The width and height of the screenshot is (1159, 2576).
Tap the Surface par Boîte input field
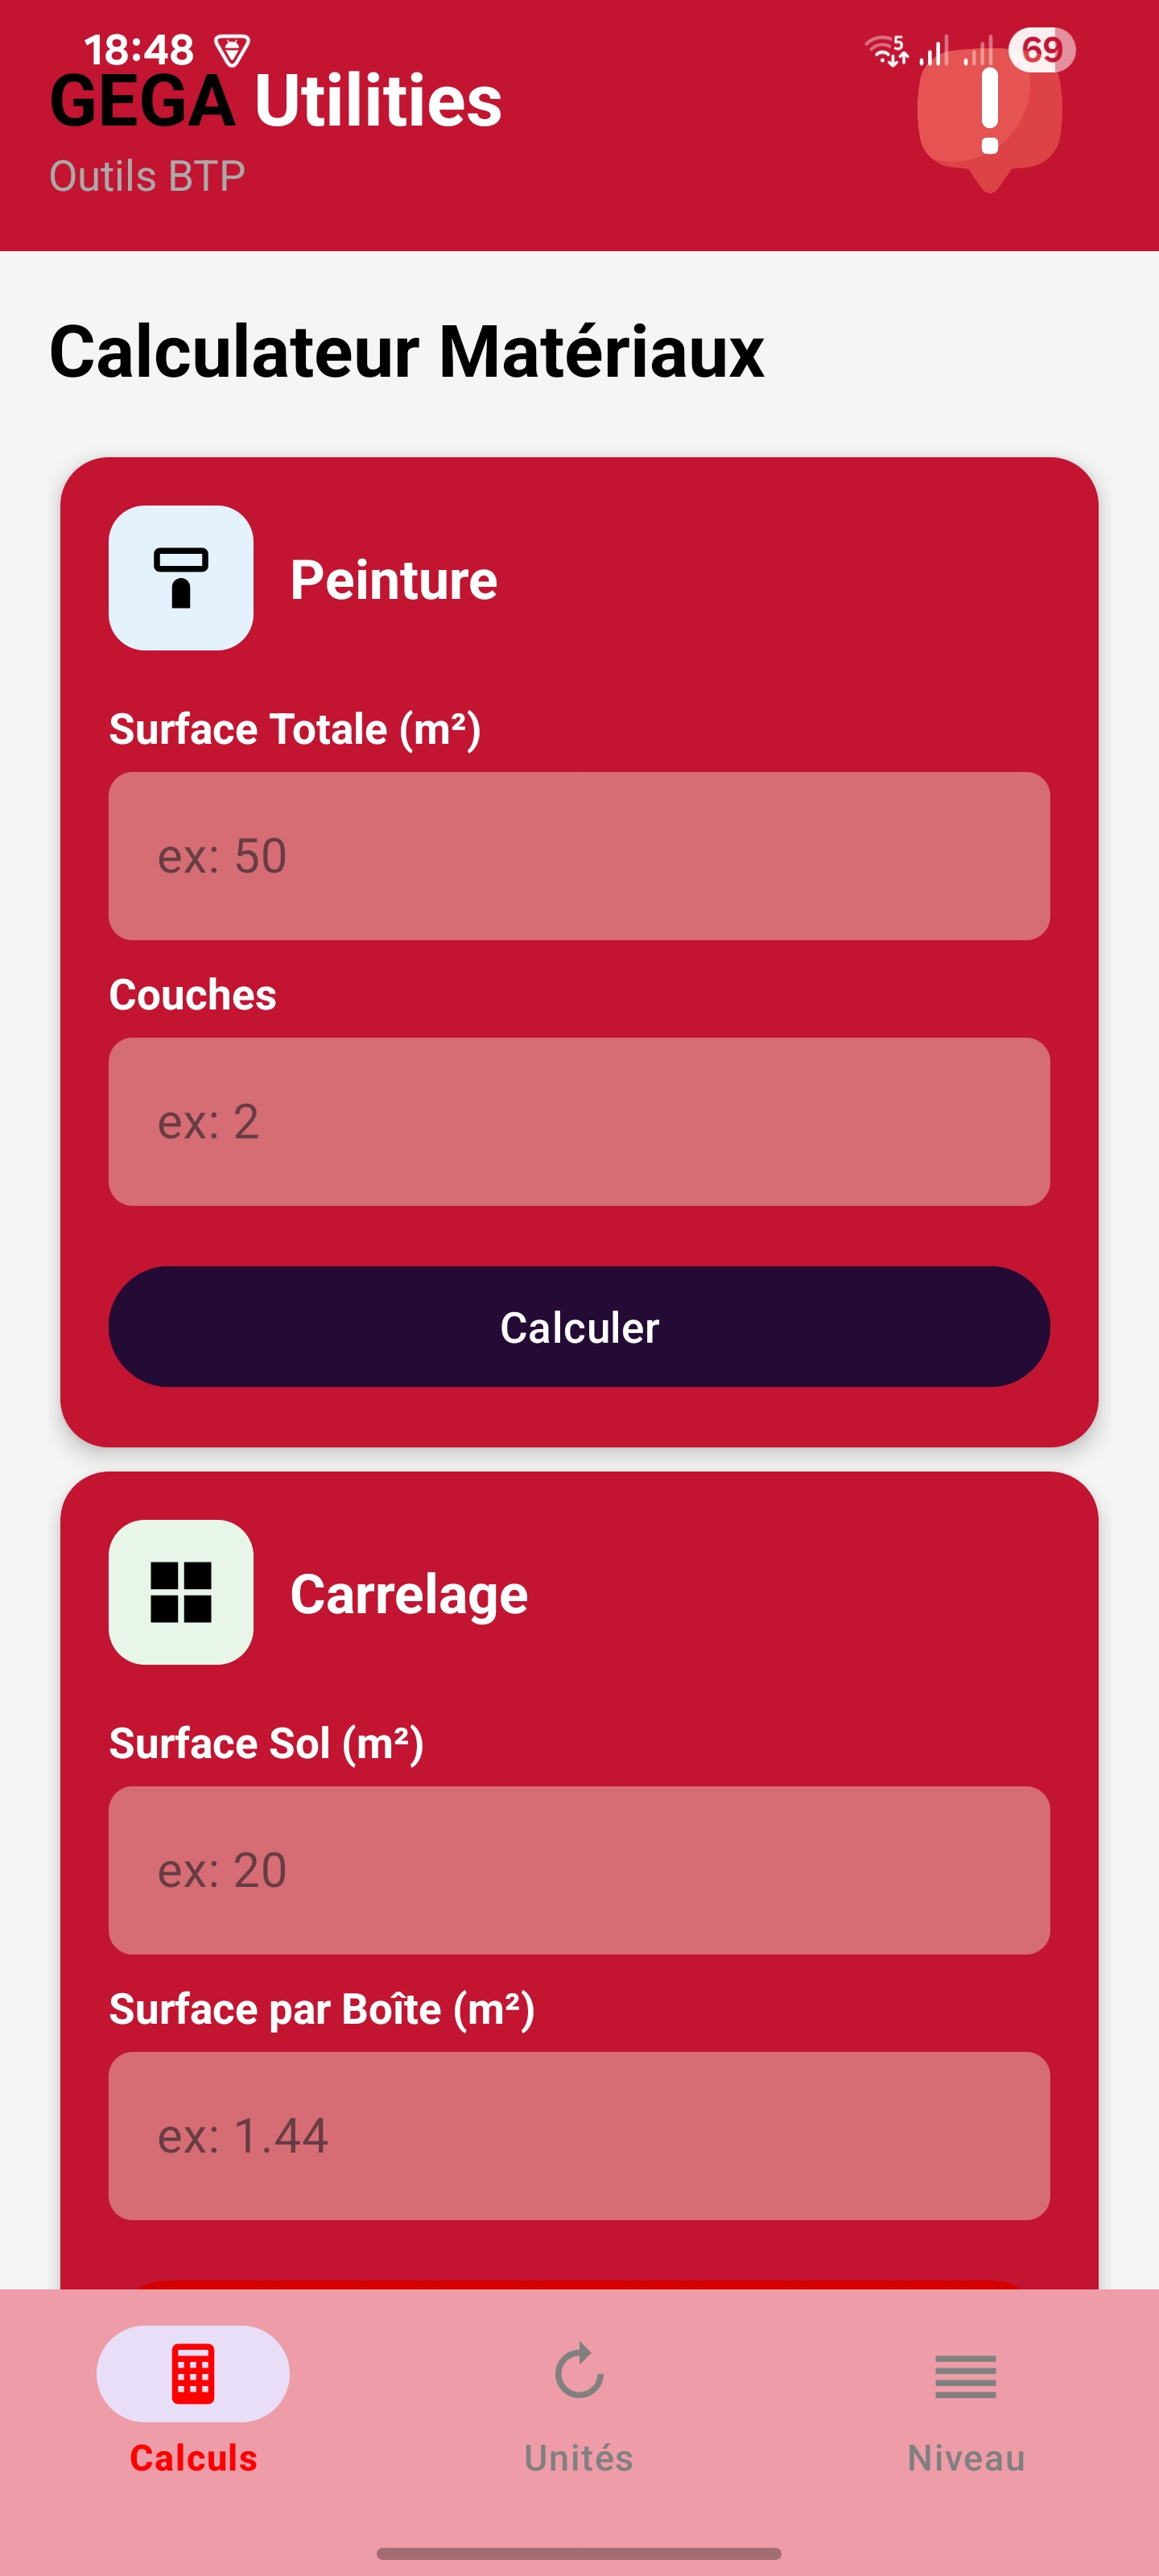coord(580,2136)
